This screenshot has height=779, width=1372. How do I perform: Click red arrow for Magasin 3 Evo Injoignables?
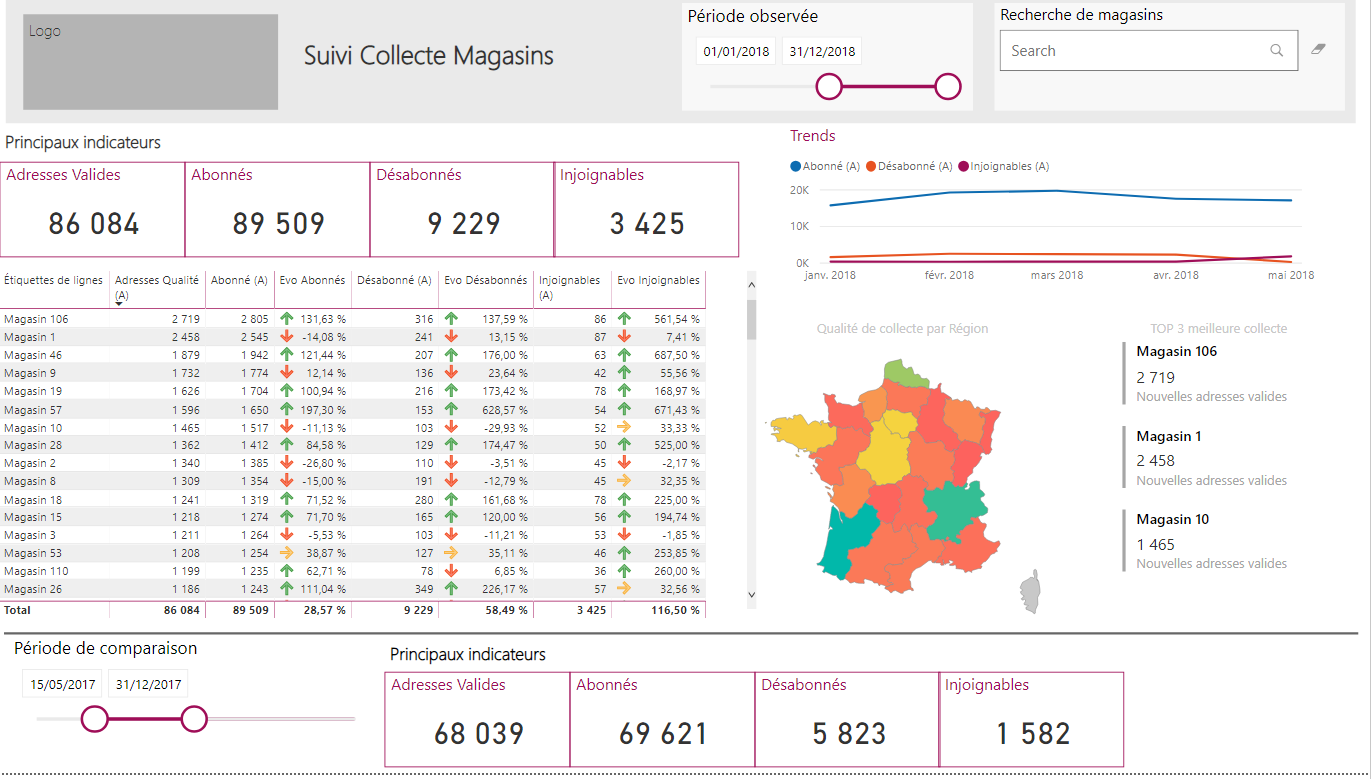625,535
